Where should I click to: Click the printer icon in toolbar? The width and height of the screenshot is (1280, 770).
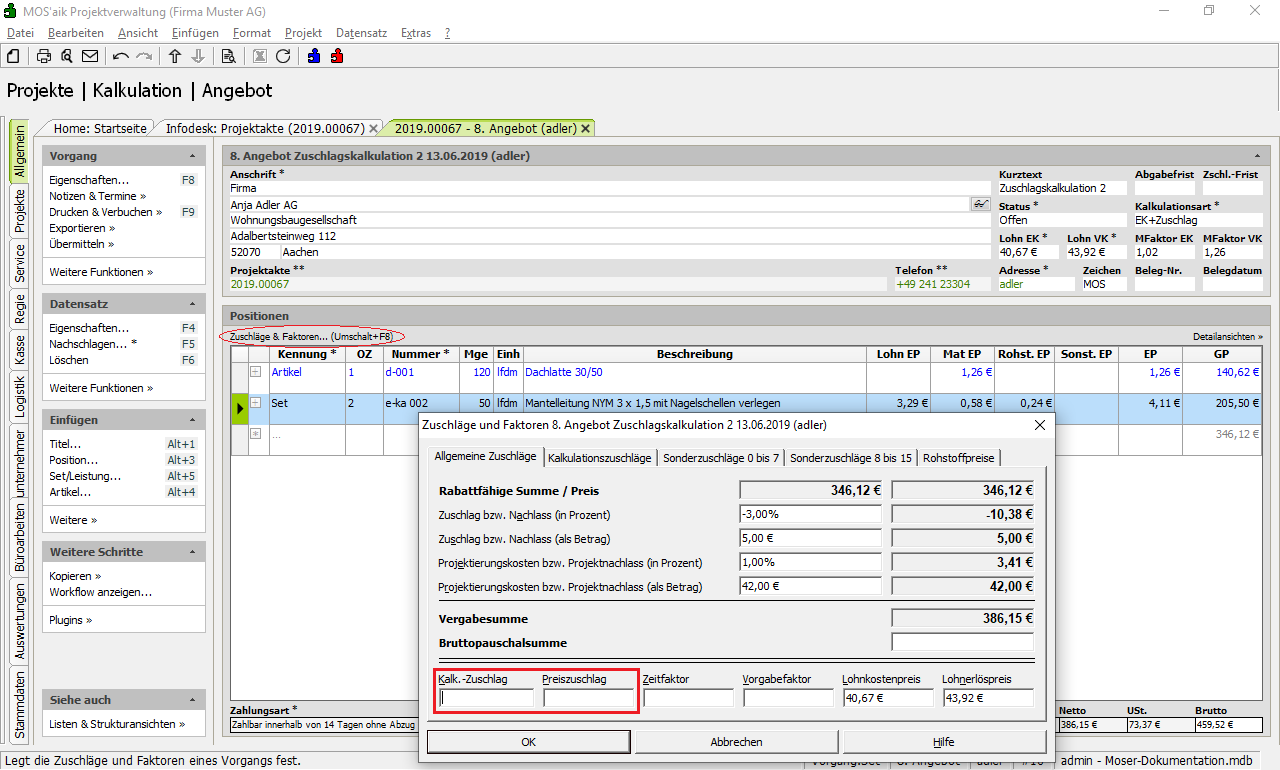tap(44, 56)
